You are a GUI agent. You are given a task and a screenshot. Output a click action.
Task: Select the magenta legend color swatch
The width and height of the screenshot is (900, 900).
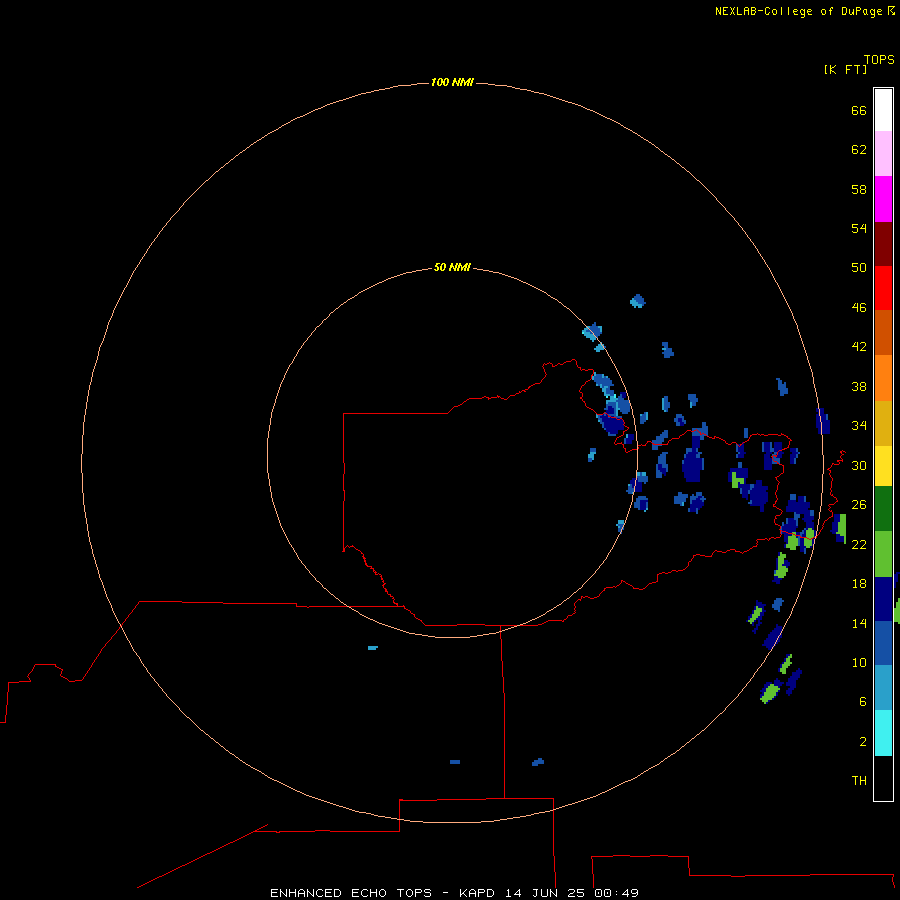pyautogui.click(x=883, y=199)
